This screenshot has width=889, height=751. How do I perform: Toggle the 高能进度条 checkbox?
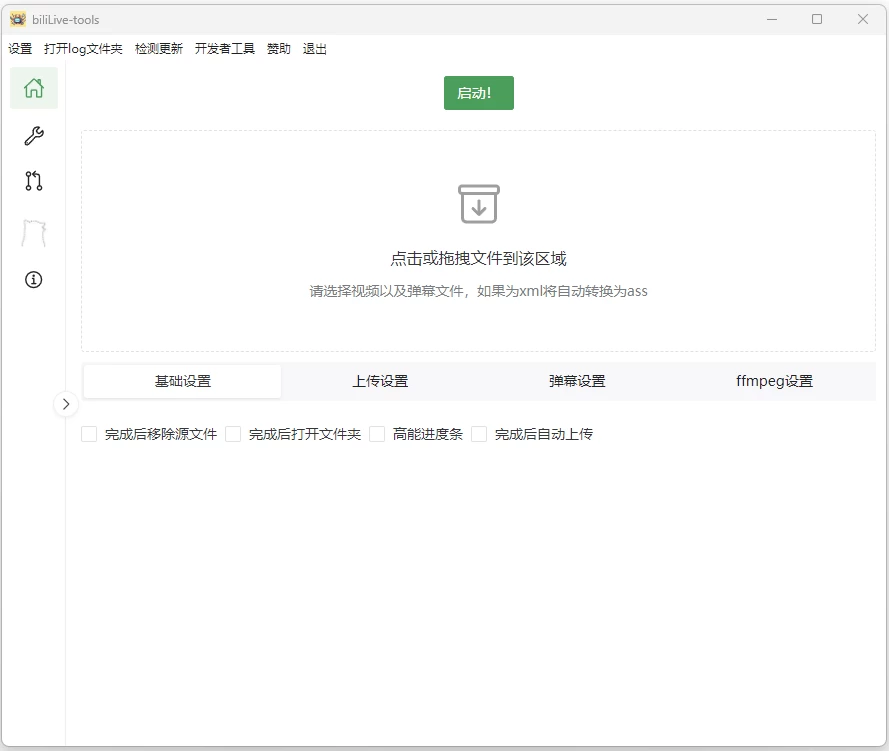(x=377, y=434)
